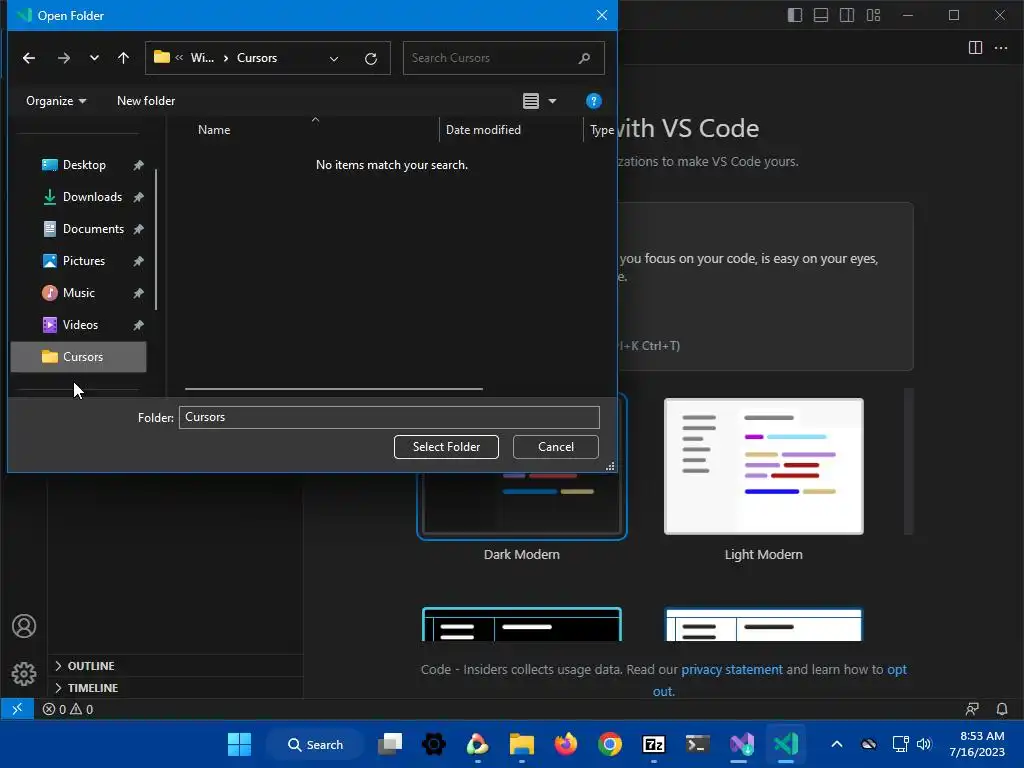
Task: Sort by Date modified column
Action: coord(483,129)
